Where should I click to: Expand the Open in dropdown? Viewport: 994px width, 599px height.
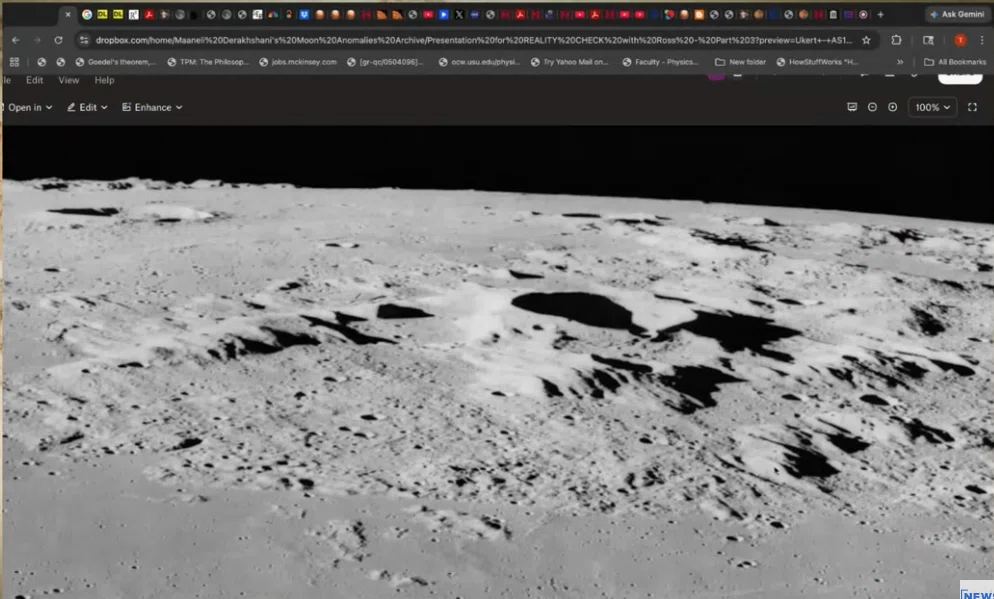[29, 107]
